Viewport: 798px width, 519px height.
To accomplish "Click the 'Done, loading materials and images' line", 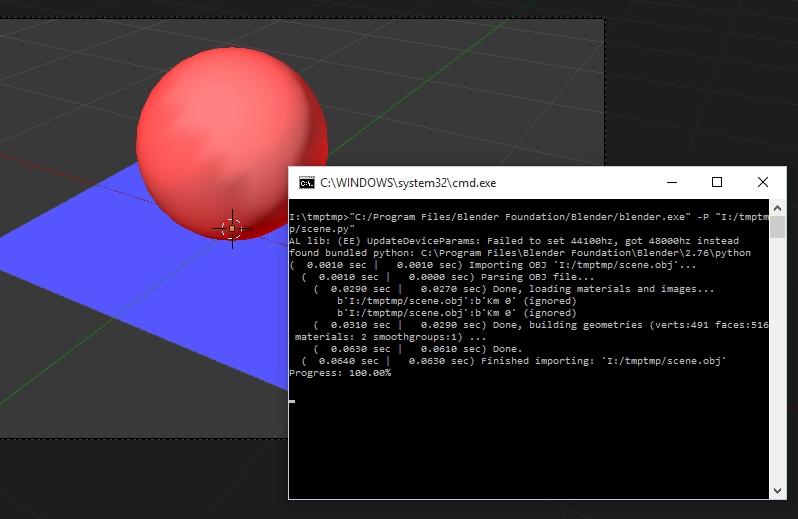I will coord(514,289).
